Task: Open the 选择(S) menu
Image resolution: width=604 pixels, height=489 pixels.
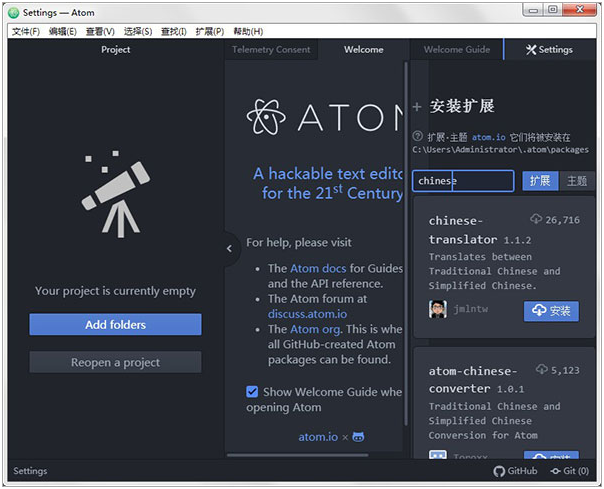Action: coord(138,32)
